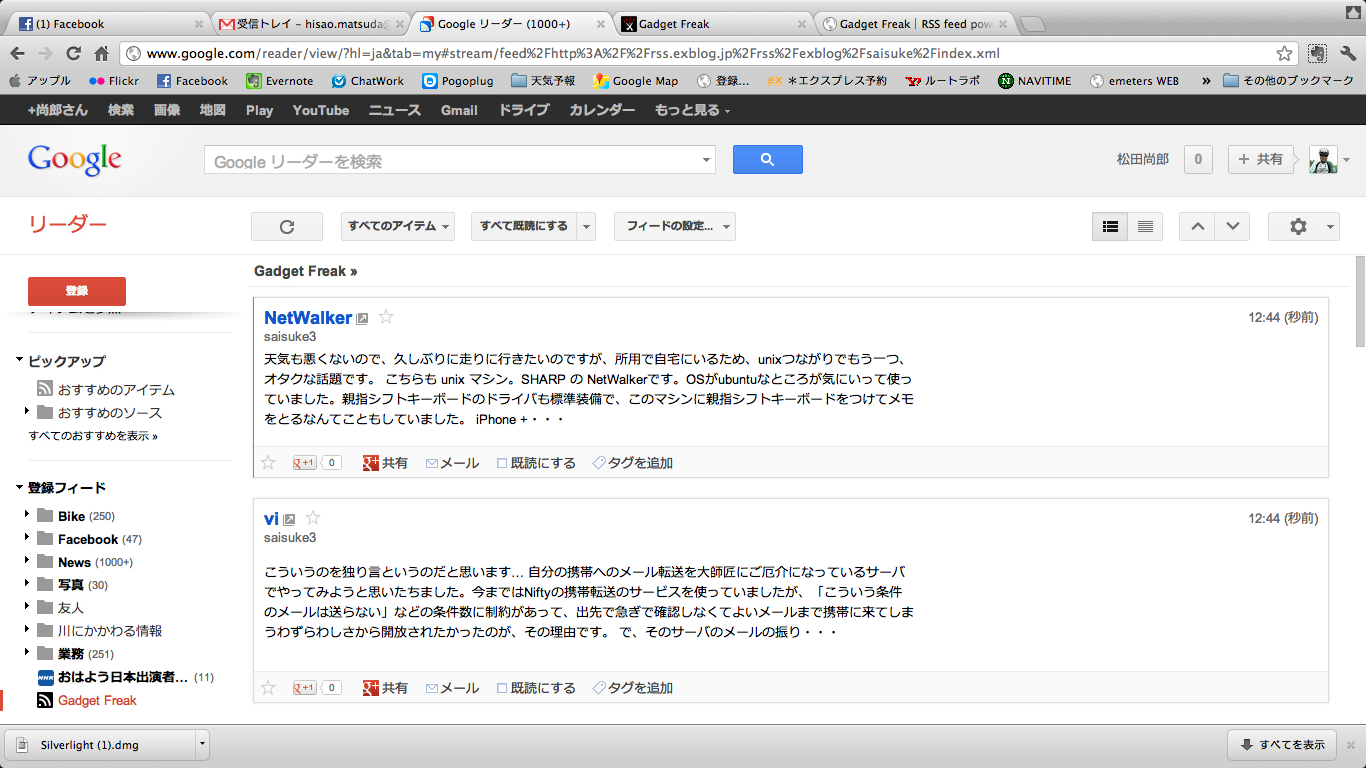Expand the News folder
The image size is (1366, 768).
coord(27,561)
